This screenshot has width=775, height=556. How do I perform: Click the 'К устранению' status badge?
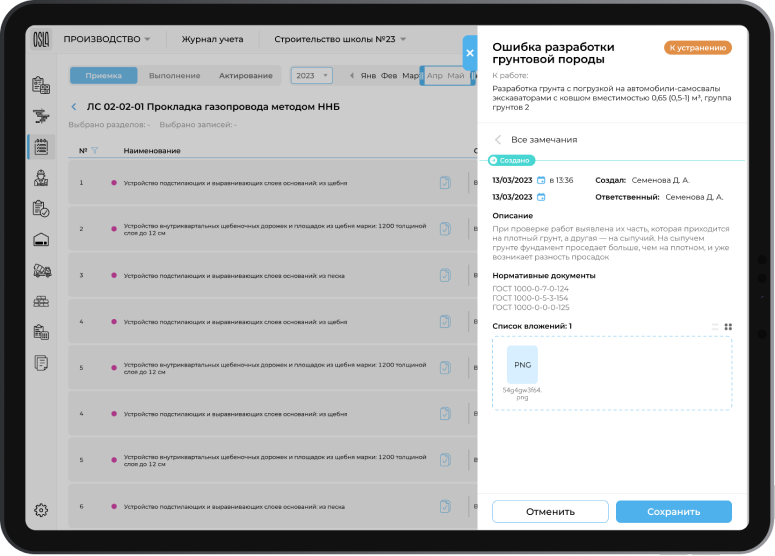point(698,47)
